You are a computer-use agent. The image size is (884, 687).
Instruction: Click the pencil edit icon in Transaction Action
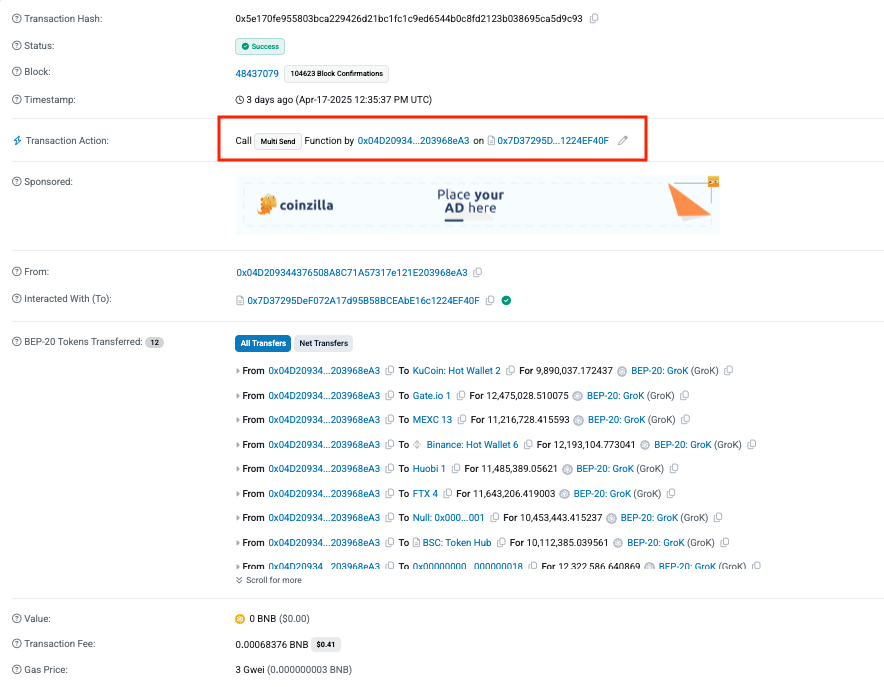point(623,141)
